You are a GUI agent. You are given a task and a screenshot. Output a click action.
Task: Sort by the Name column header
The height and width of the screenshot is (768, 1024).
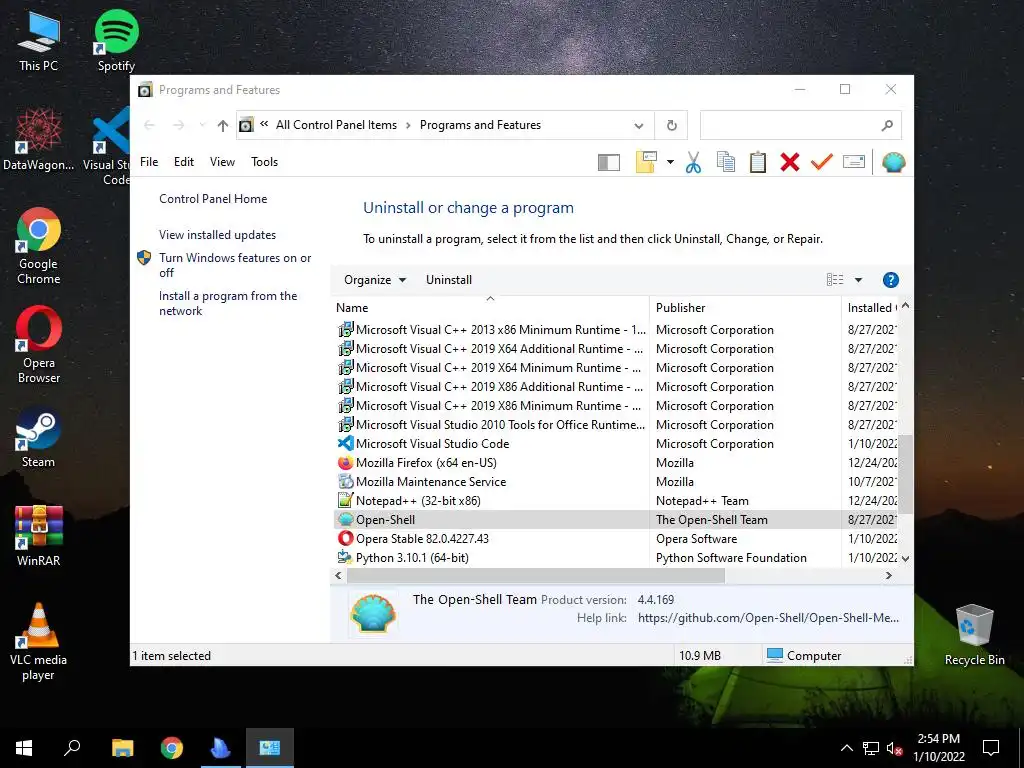[x=490, y=308]
